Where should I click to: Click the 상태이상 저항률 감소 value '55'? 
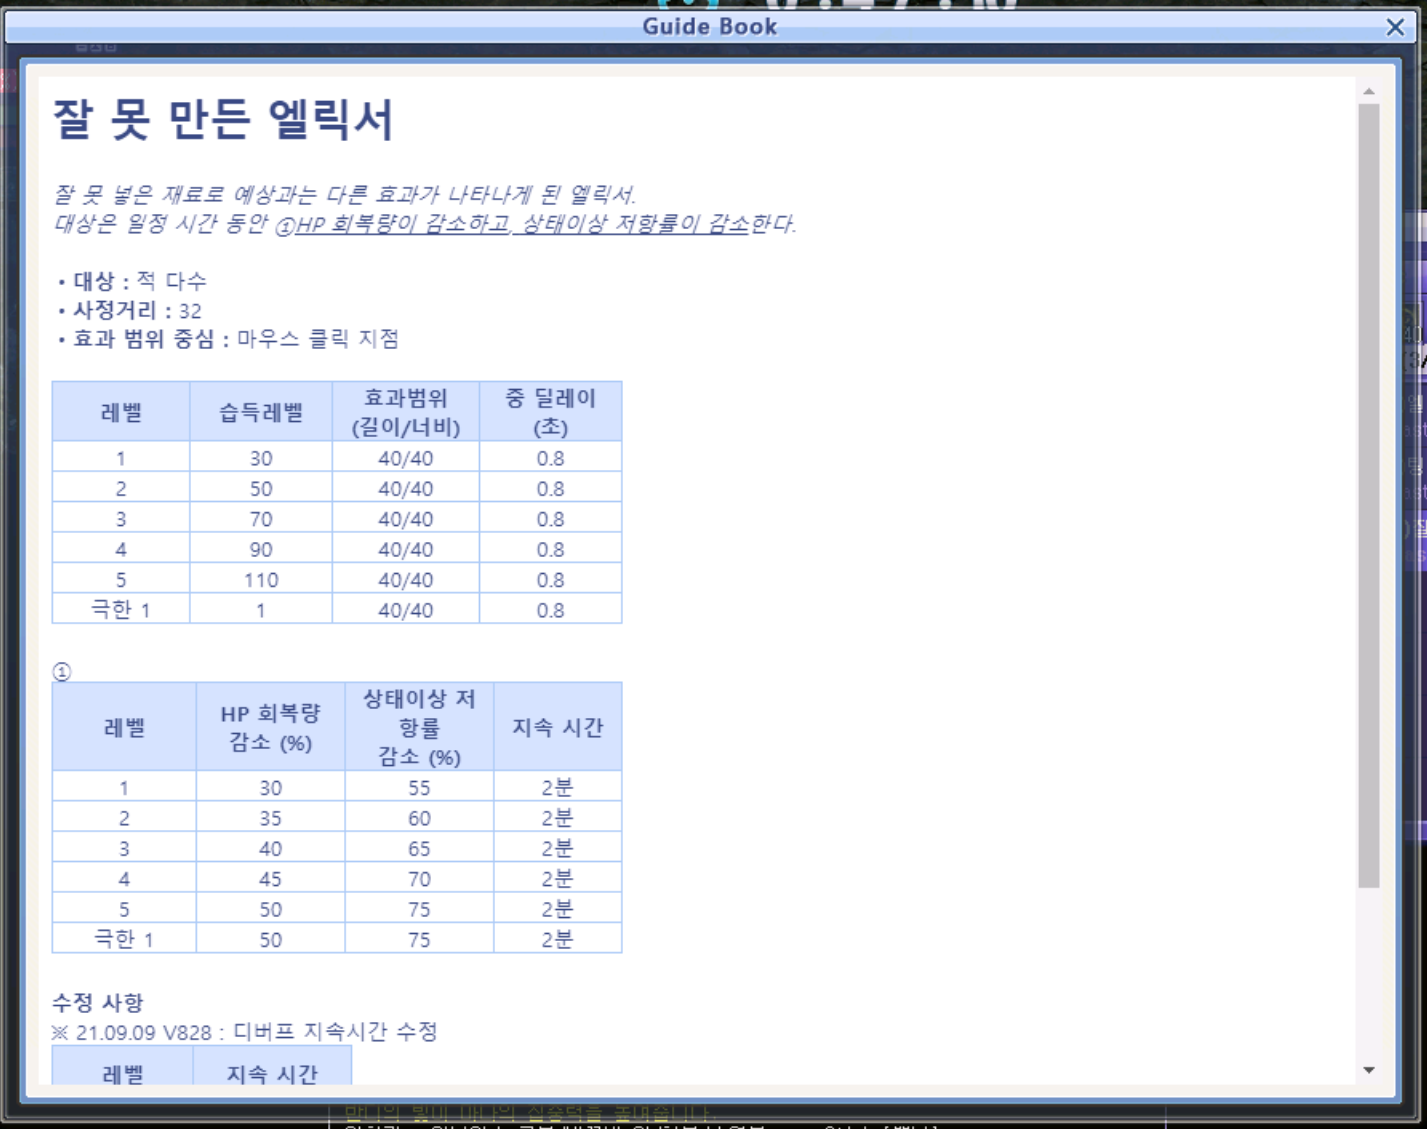coord(419,788)
